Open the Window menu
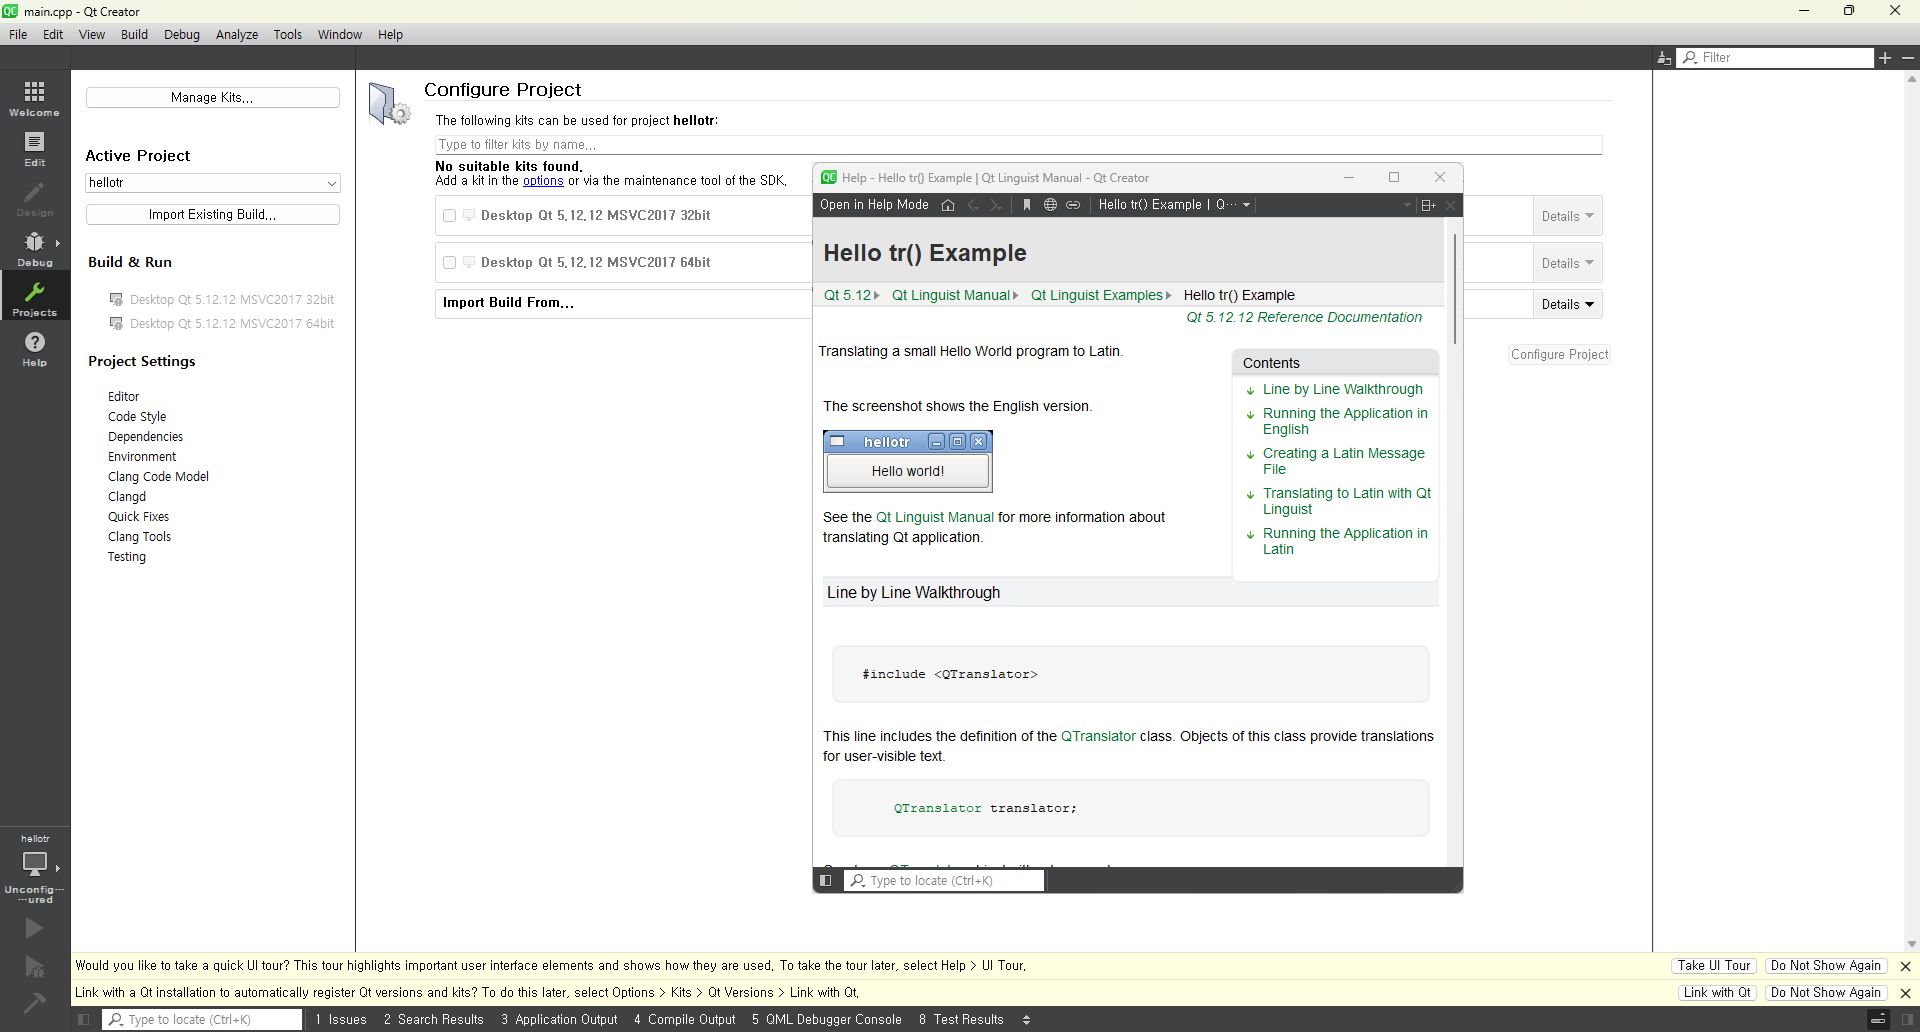Screen dimensions: 1920x1032 (340, 34)
